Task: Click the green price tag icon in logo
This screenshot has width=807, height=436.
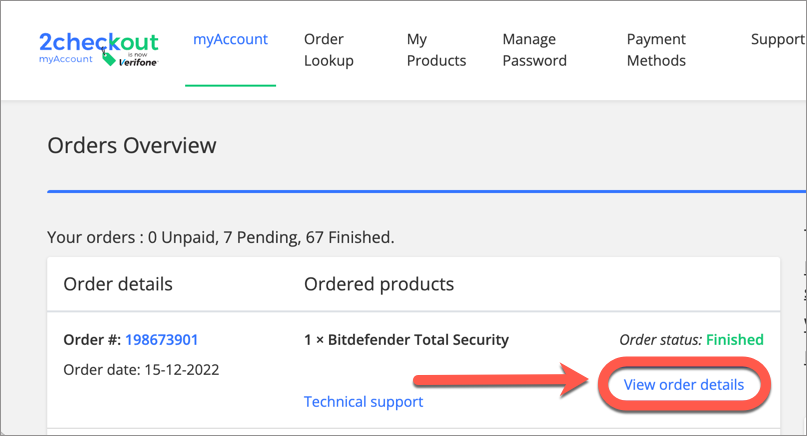Action: click(108, 59)
